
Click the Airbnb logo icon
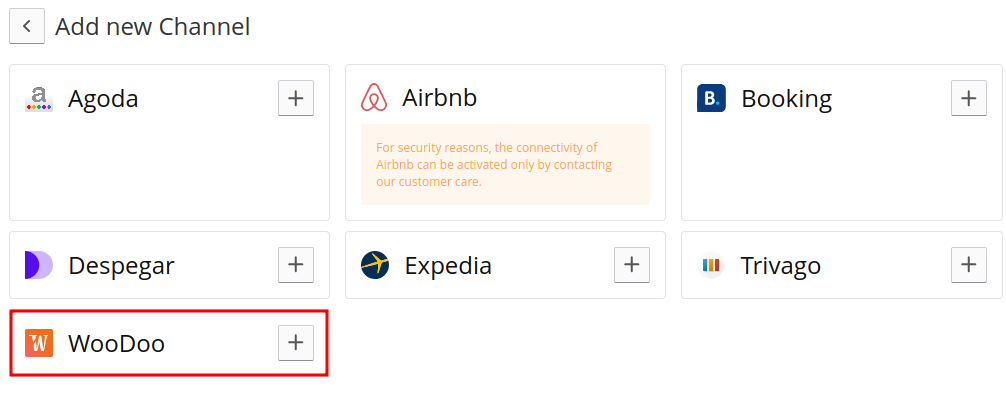coord(374,98)
